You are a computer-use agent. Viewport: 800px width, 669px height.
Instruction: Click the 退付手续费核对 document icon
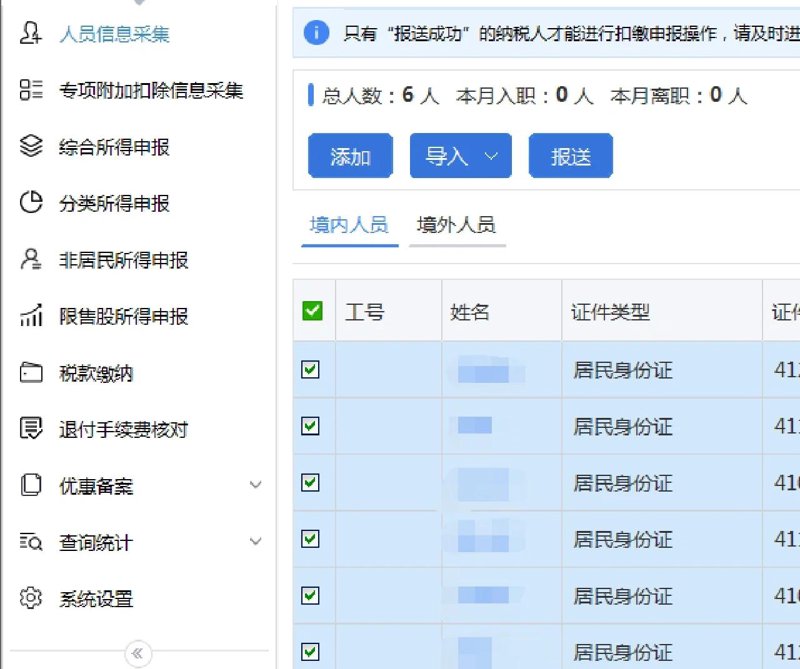pyautogui.click(x=31, y=428)
